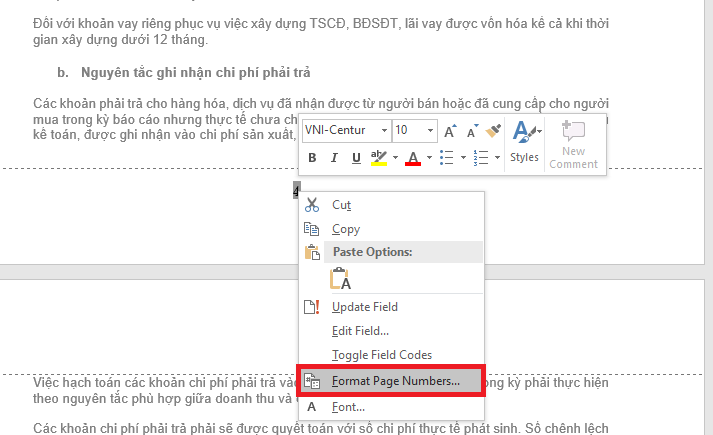Image resolution: width=713 pixels, height=435 pixels.
Task: Click the Bold button in mini toolbar
Action: (x=312, y=158)
